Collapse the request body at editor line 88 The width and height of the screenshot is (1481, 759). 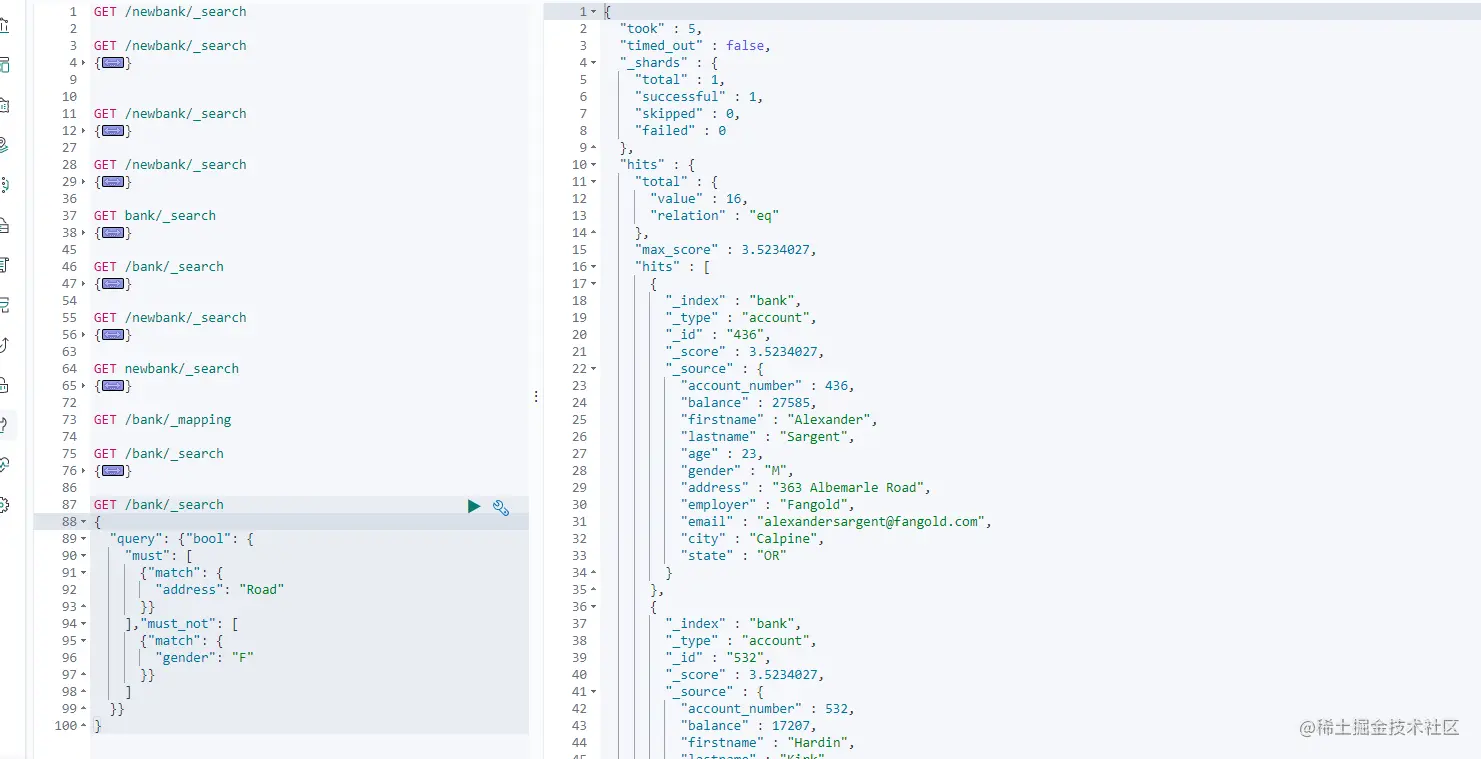84,522
